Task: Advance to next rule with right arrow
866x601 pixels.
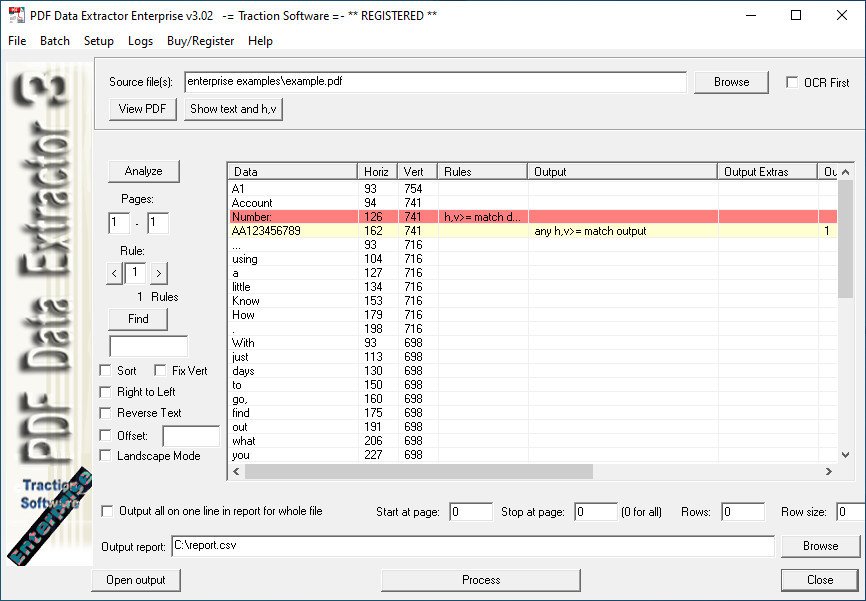Action: click(159, 272)
